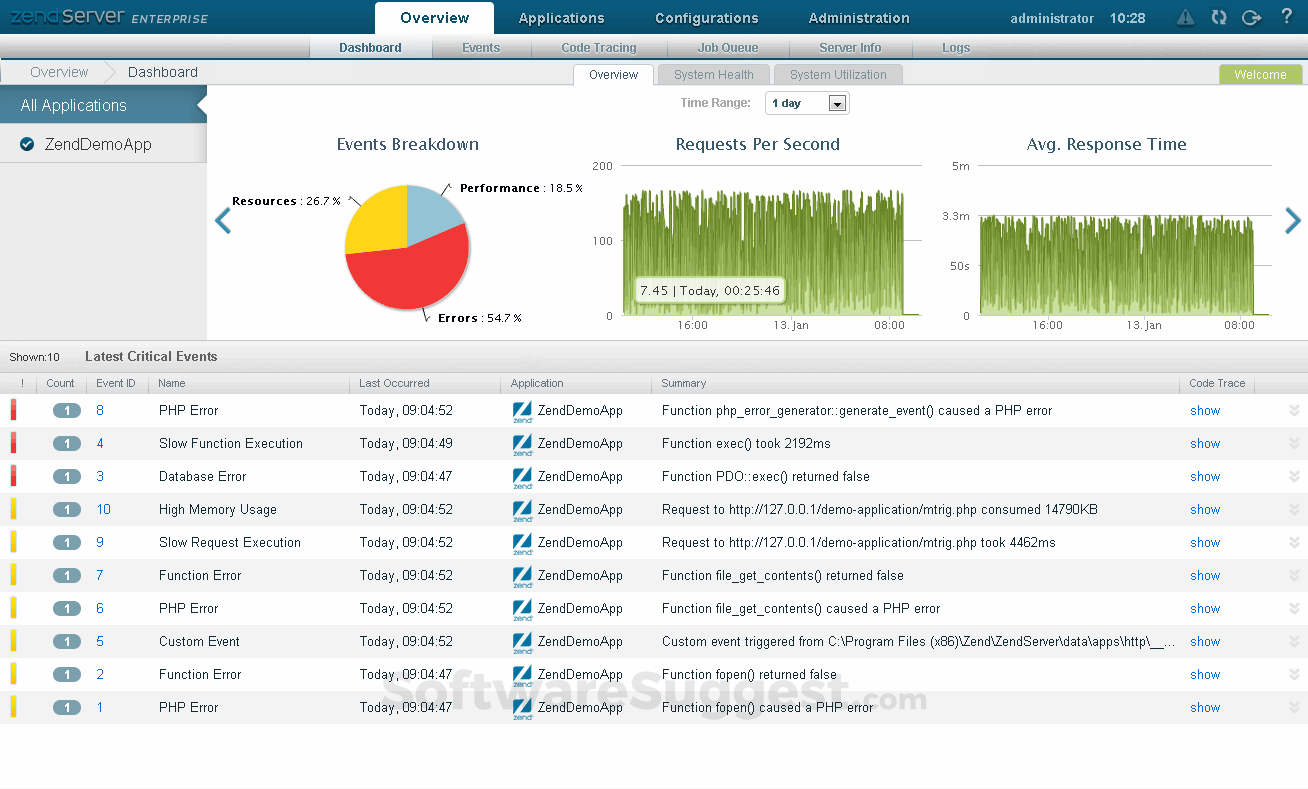Open help with the question mark icon
Screen dimensions: 1308x789
(x=1285, y=17)
